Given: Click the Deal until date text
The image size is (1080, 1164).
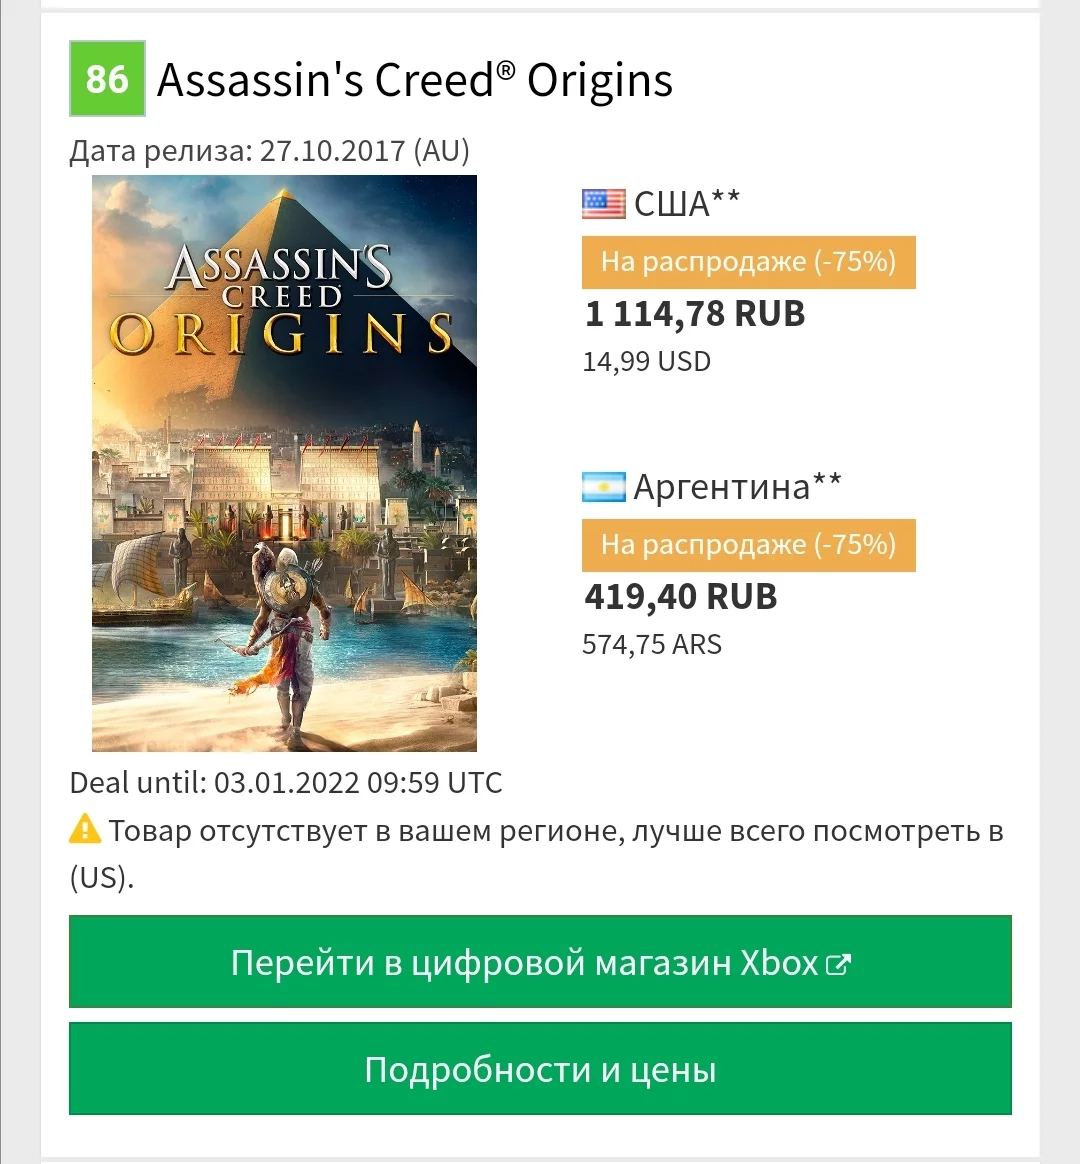Looking at the screenshot, I should 286,782.
